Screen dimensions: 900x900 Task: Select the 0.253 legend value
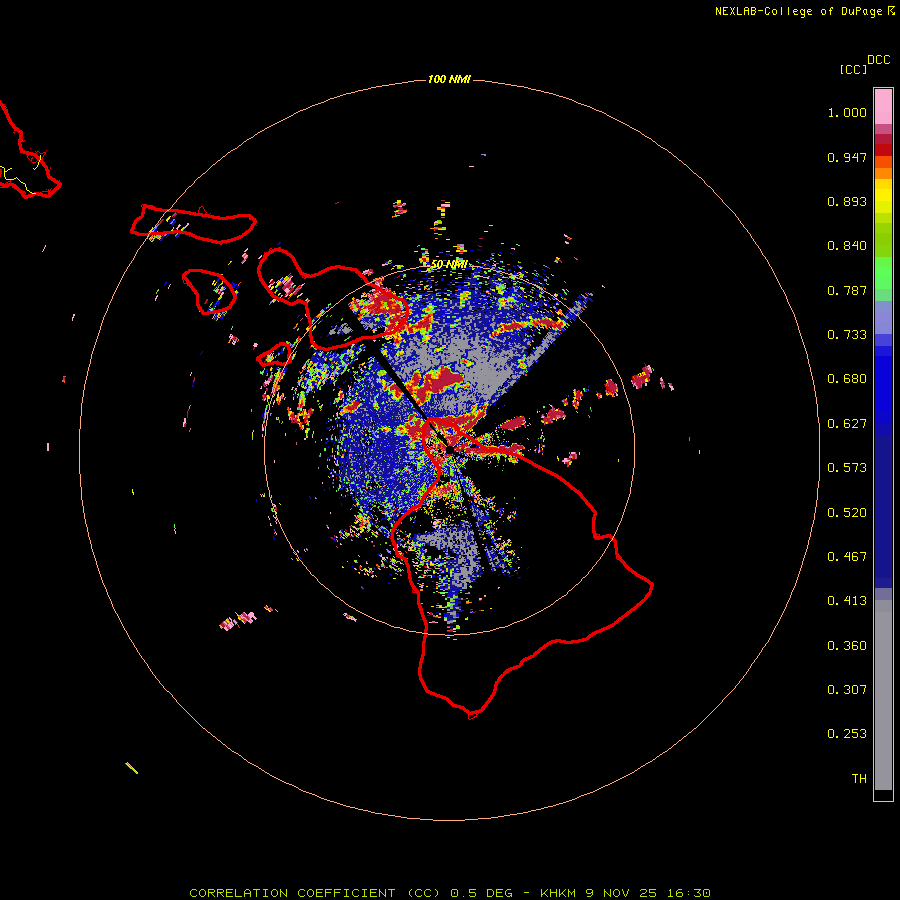847,734
